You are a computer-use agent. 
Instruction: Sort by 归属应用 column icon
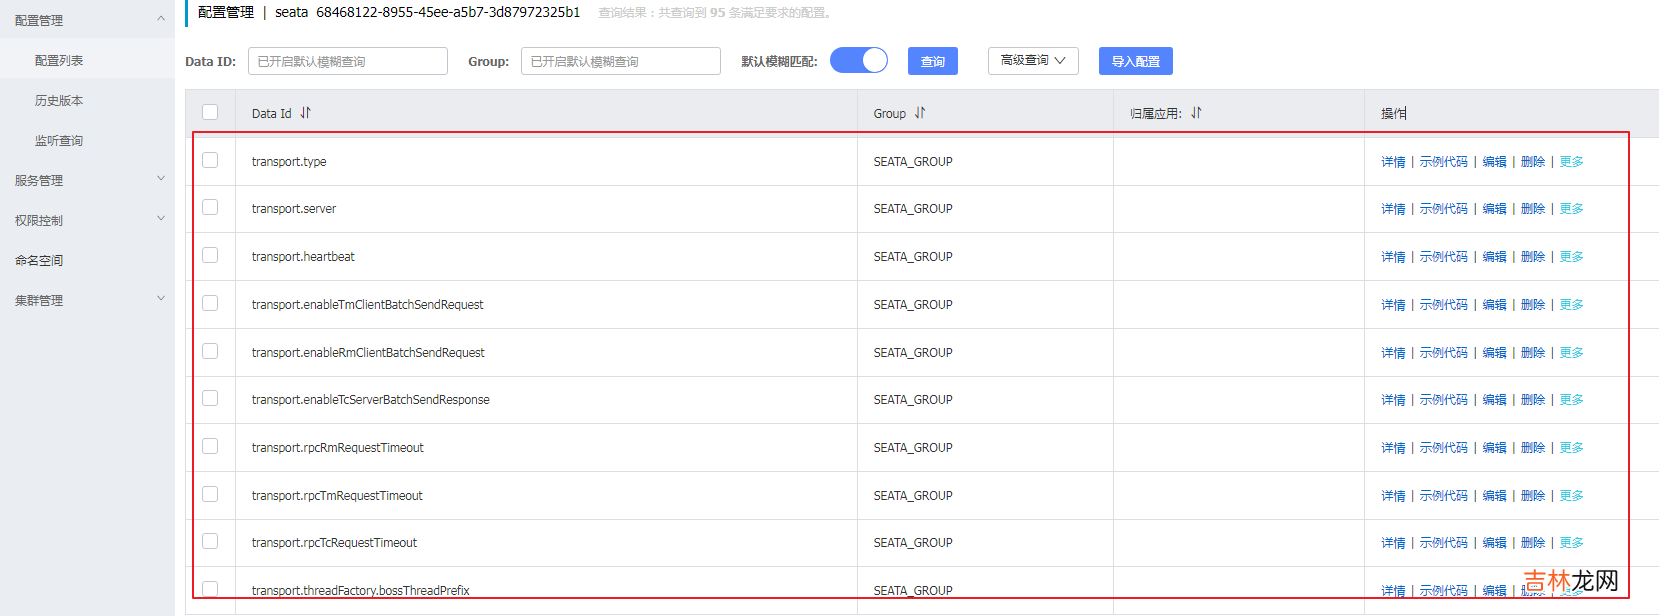pos(1196,113)
